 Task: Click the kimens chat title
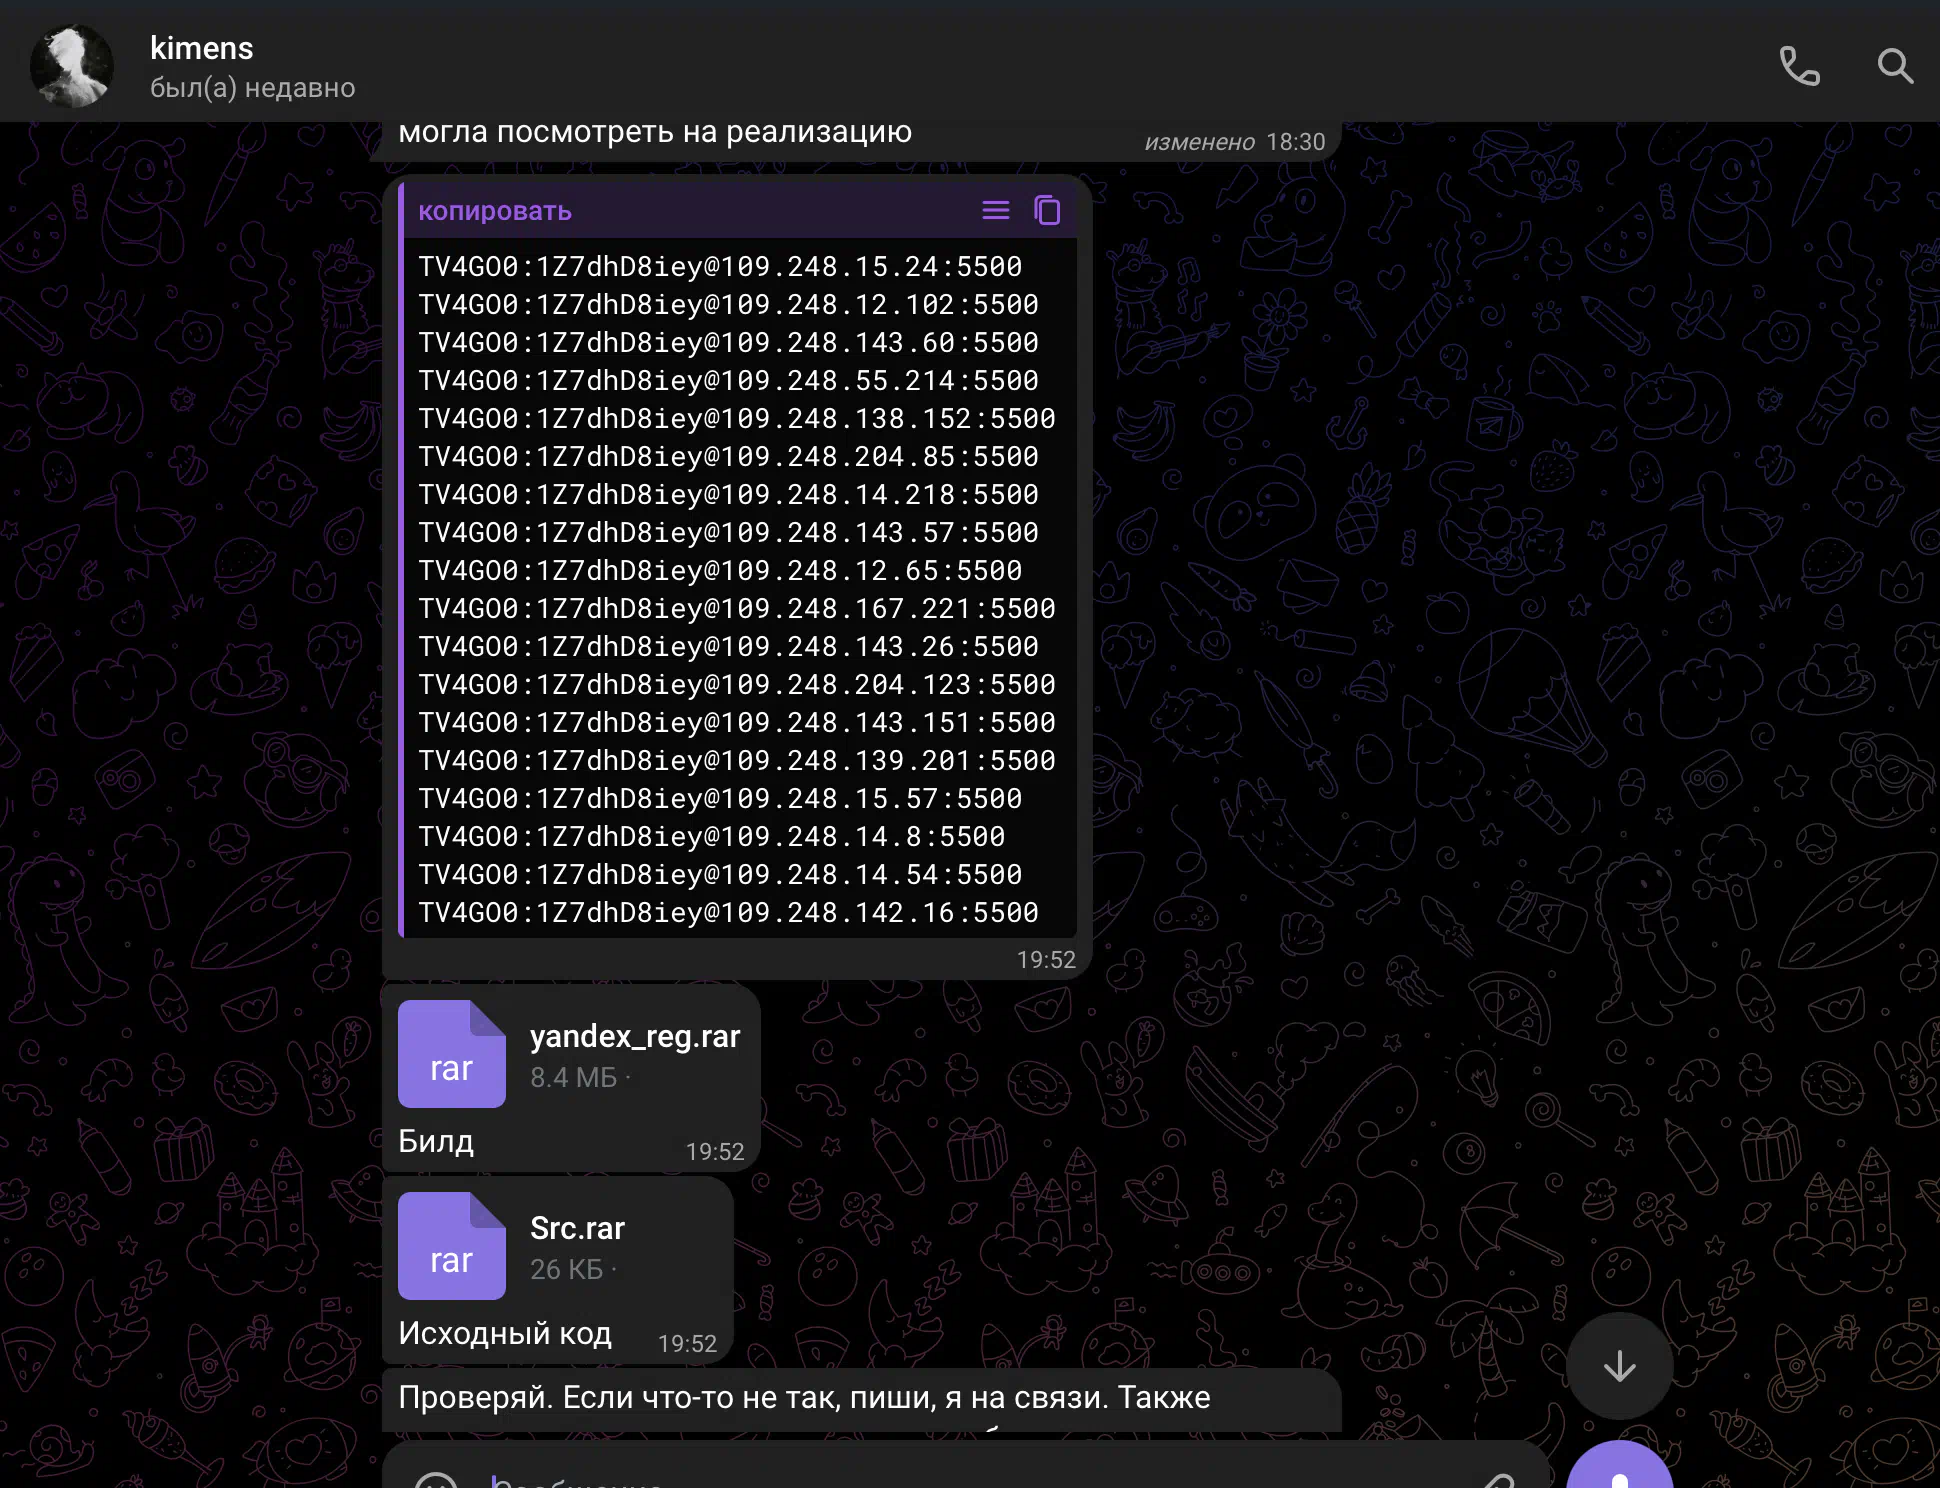click(201, 48)
